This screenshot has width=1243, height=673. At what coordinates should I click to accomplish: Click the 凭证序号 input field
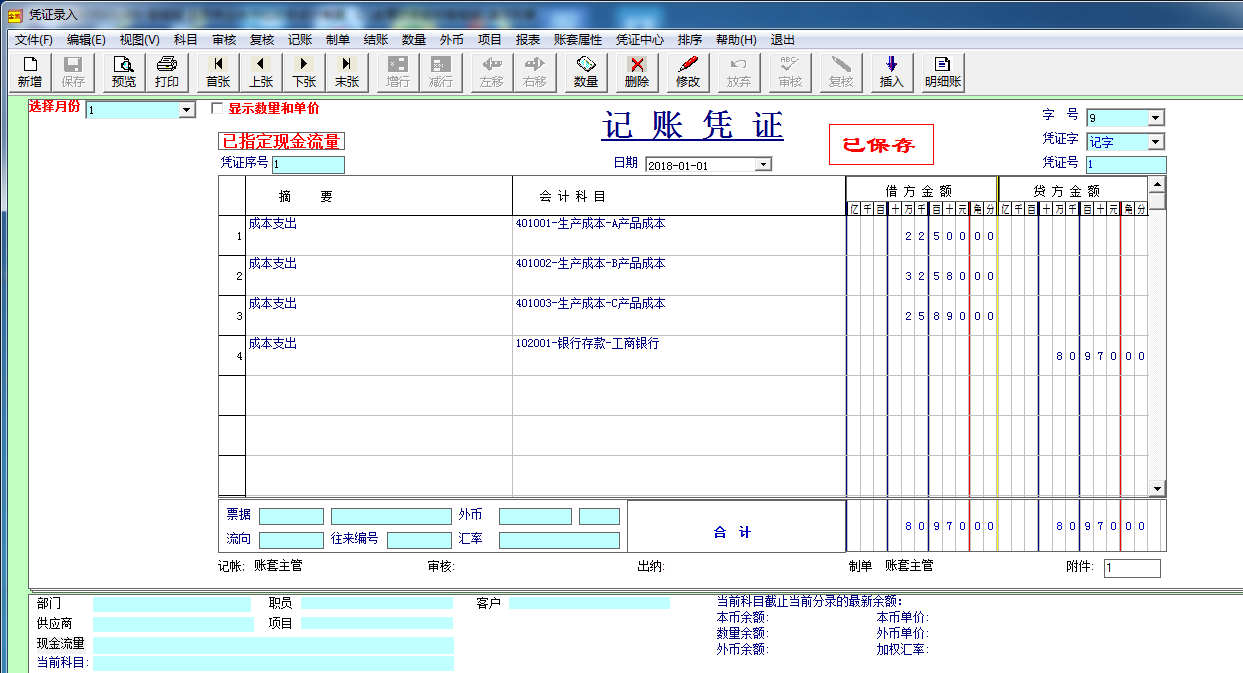click(x=308, y=165)
